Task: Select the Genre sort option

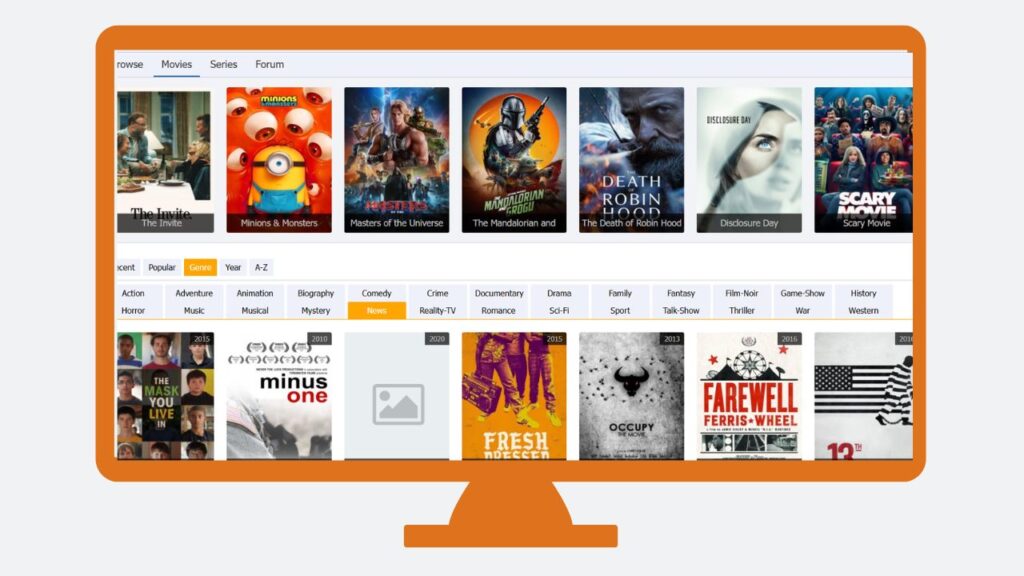Action: click(x=200, y=267)
